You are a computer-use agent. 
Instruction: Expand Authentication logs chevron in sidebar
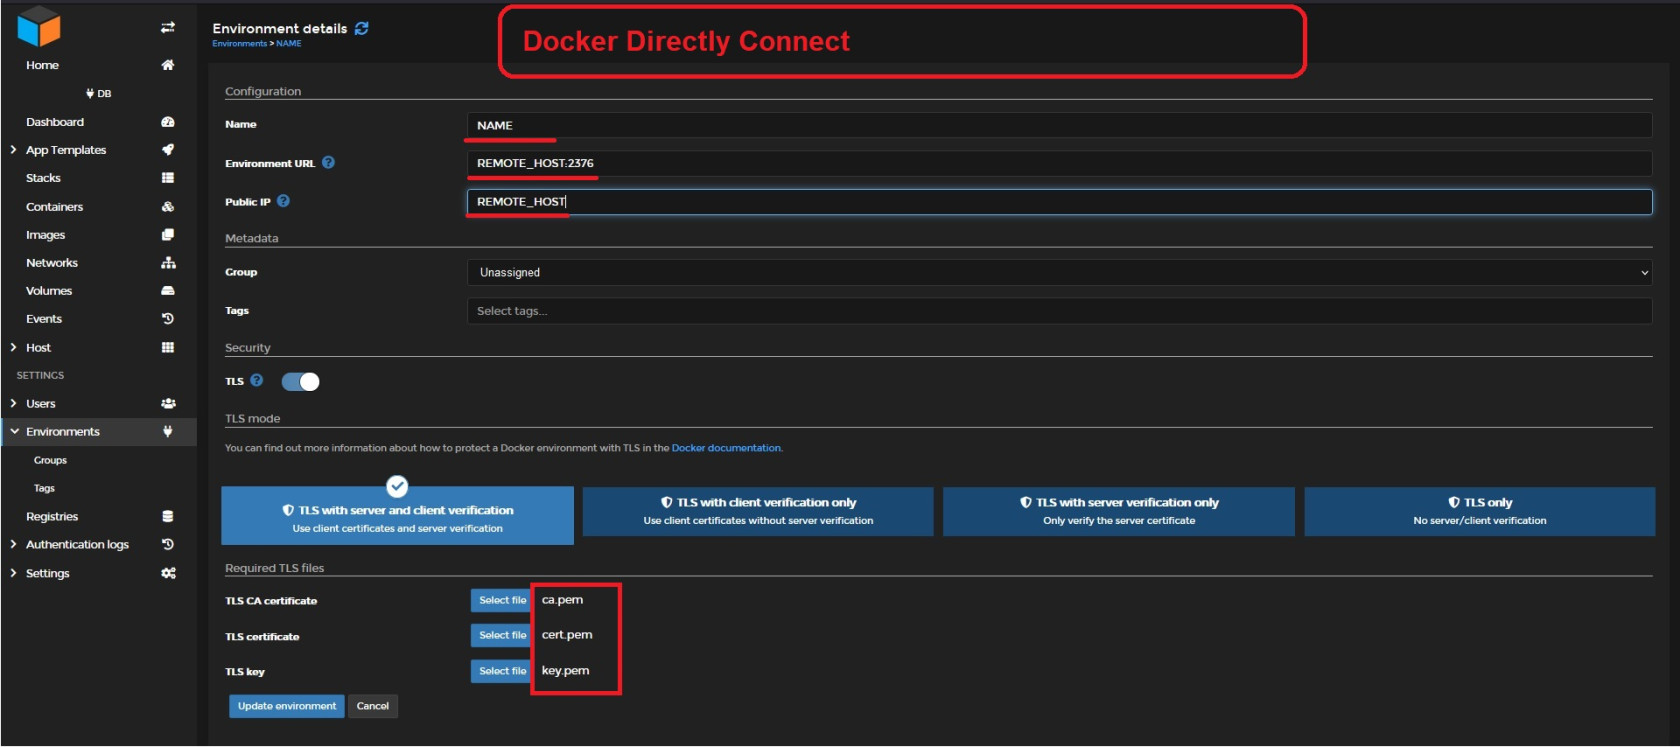[x=13, y=545]
